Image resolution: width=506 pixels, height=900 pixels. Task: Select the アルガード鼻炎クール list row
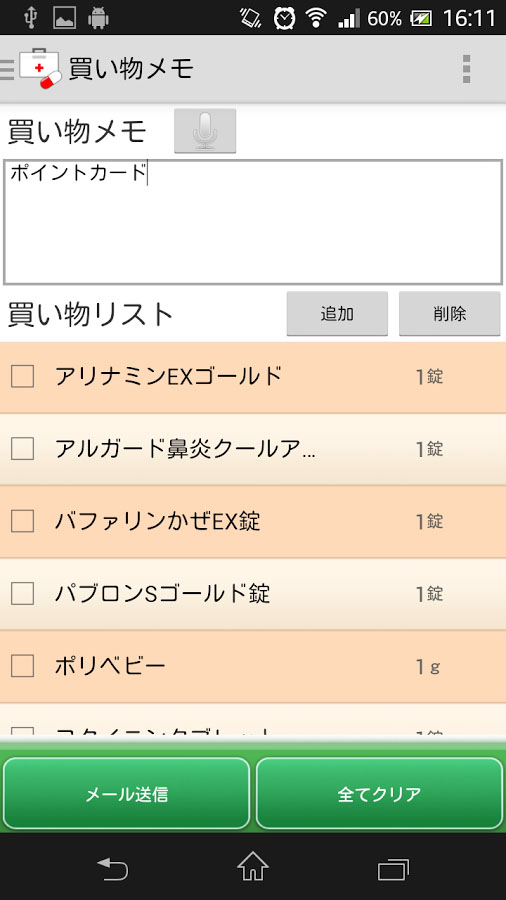pos(253,449)
